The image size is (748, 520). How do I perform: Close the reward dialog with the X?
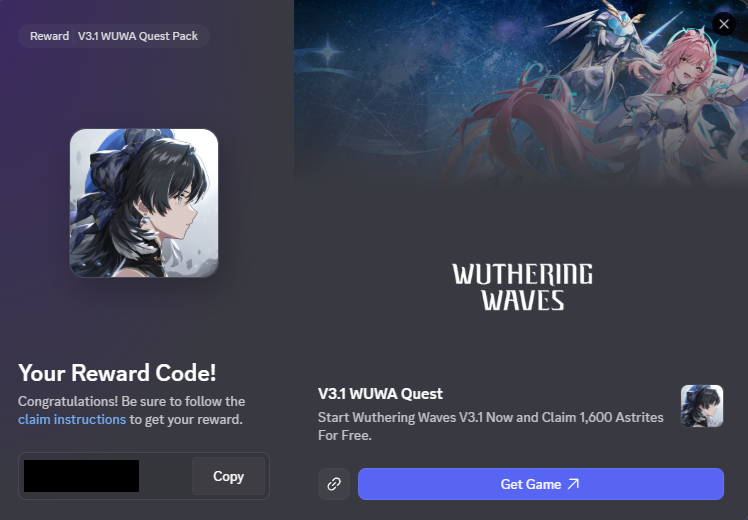(724, 24)
